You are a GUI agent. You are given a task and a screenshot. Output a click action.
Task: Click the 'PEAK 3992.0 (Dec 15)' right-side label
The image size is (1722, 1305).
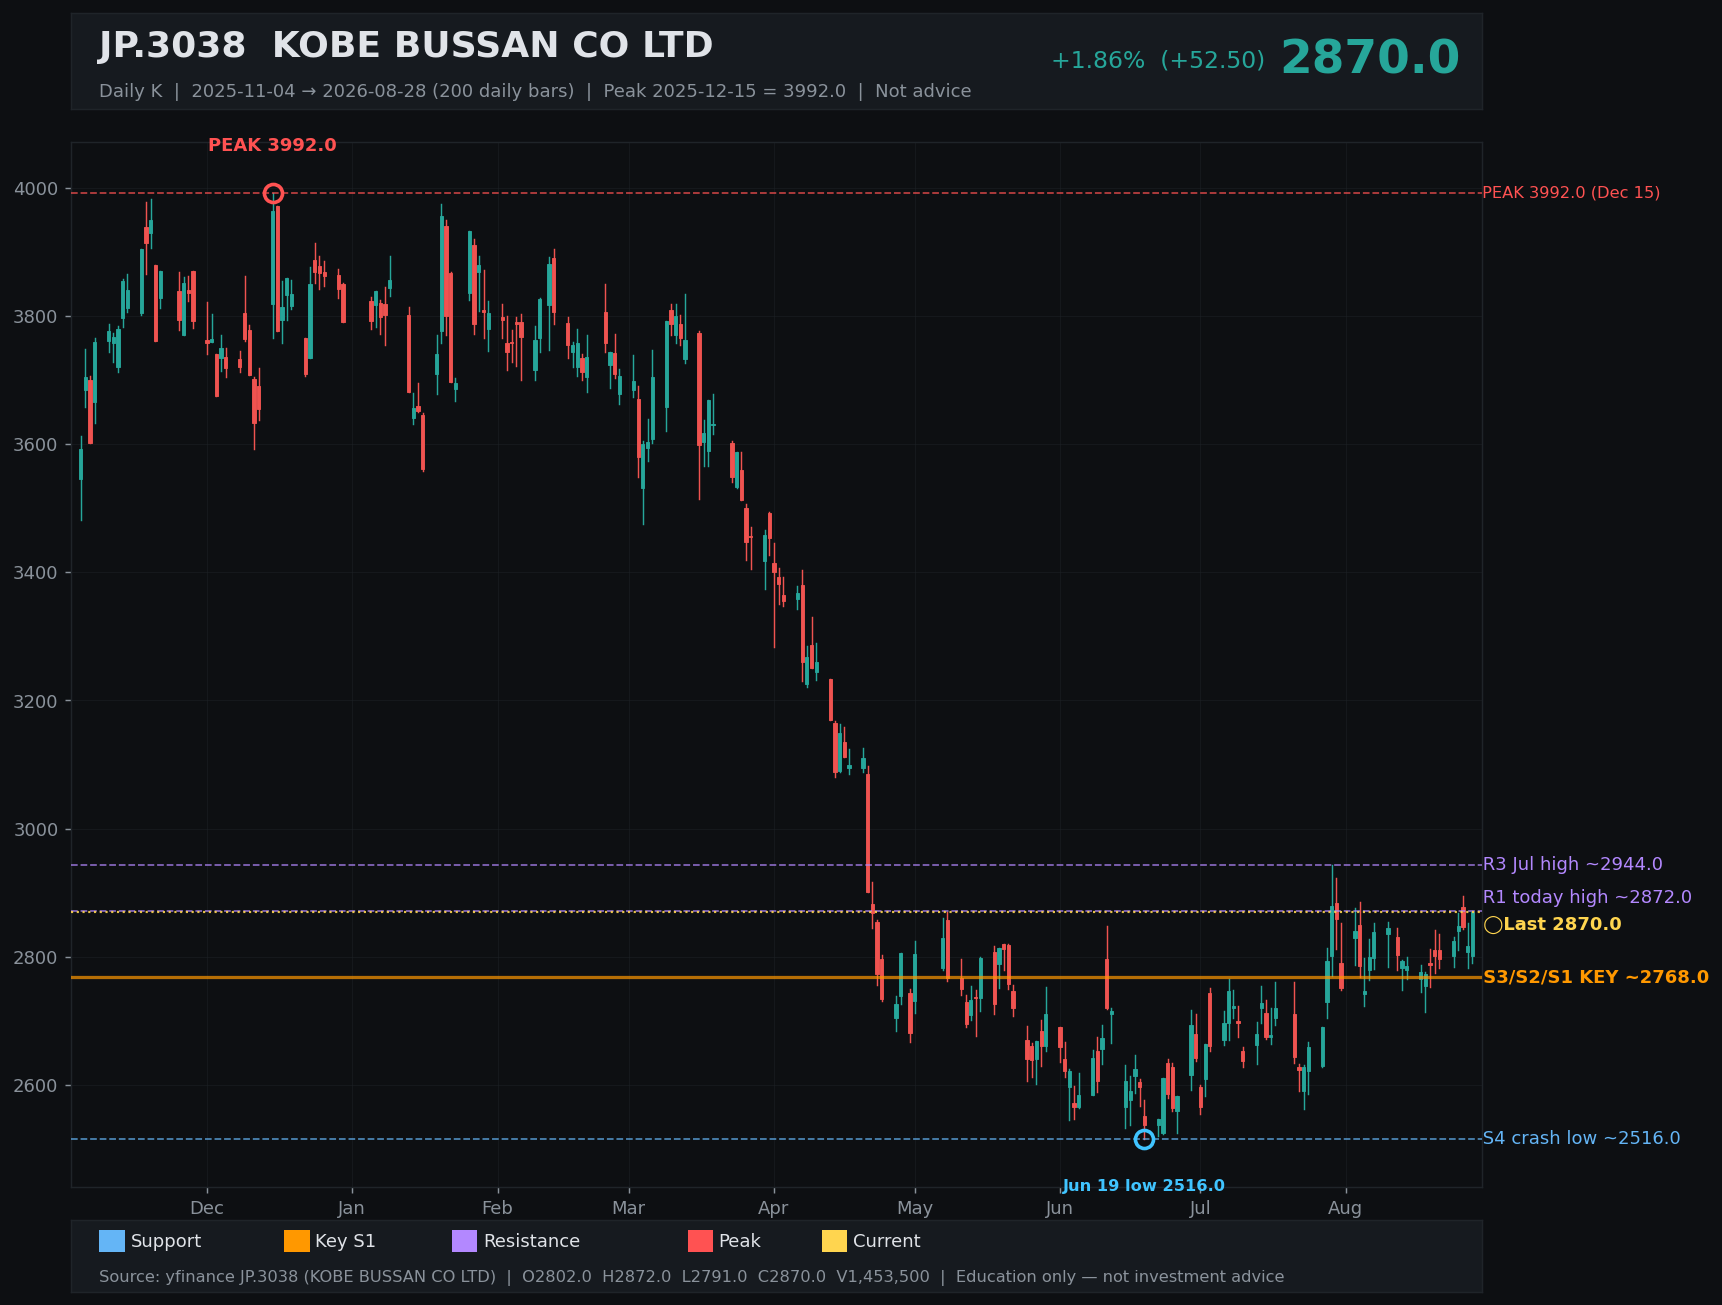[x=1571, y=193]
